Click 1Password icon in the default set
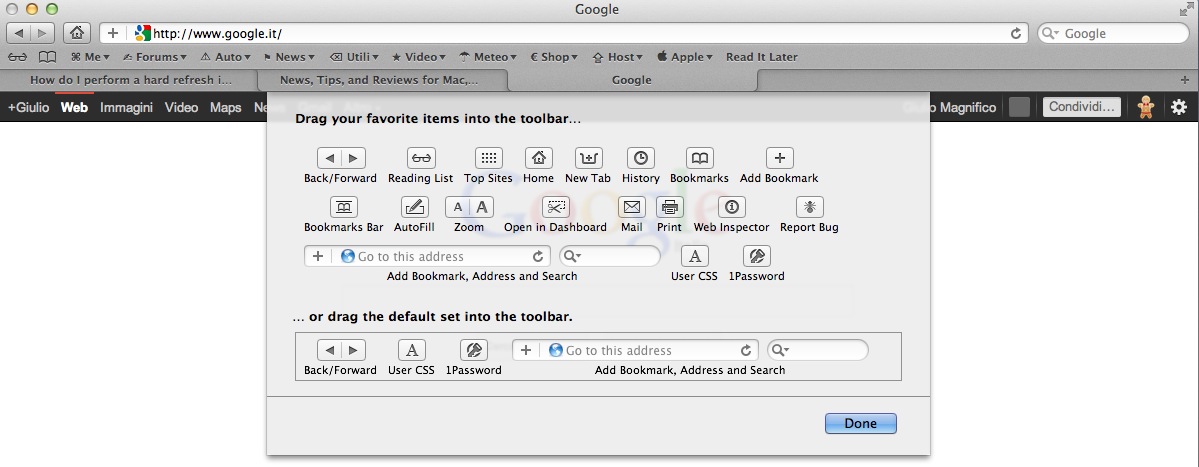The height and width of the screenshot is (467, 1199). (473, 350)
